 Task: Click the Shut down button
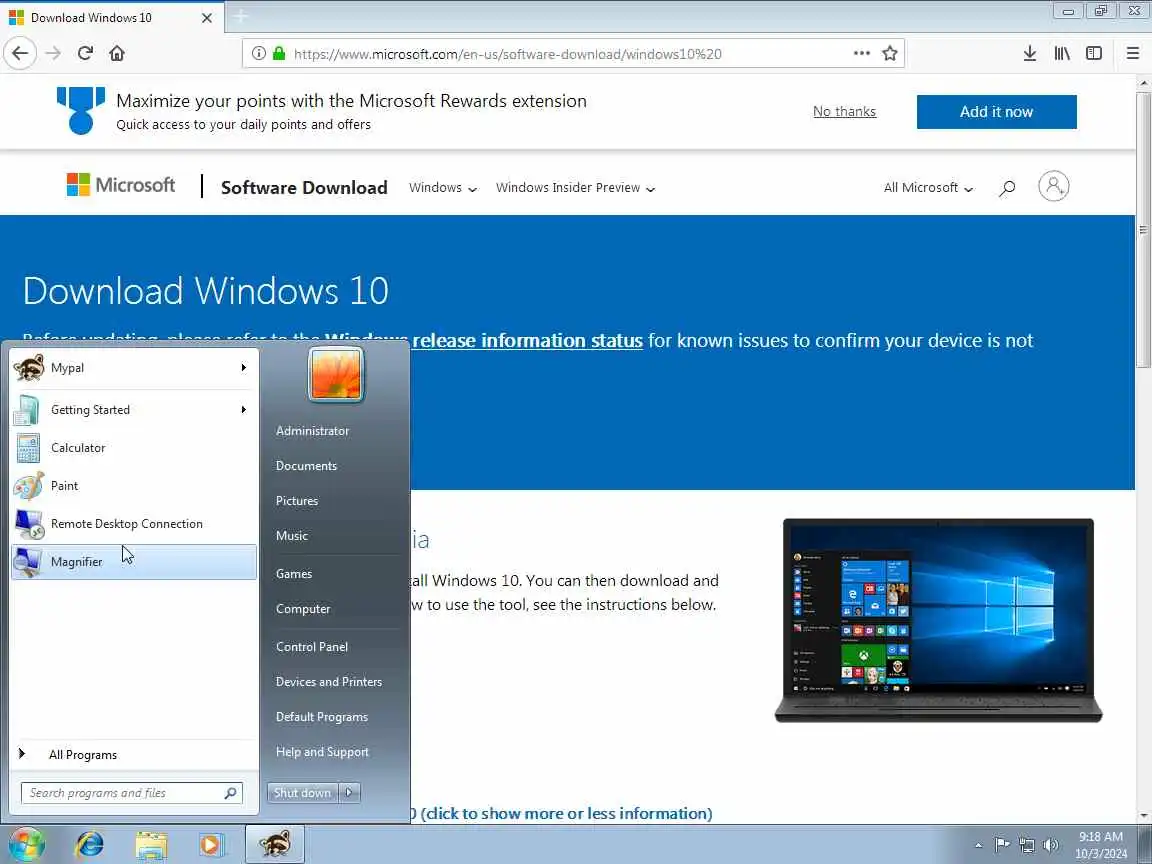click(x=302, y=792)
